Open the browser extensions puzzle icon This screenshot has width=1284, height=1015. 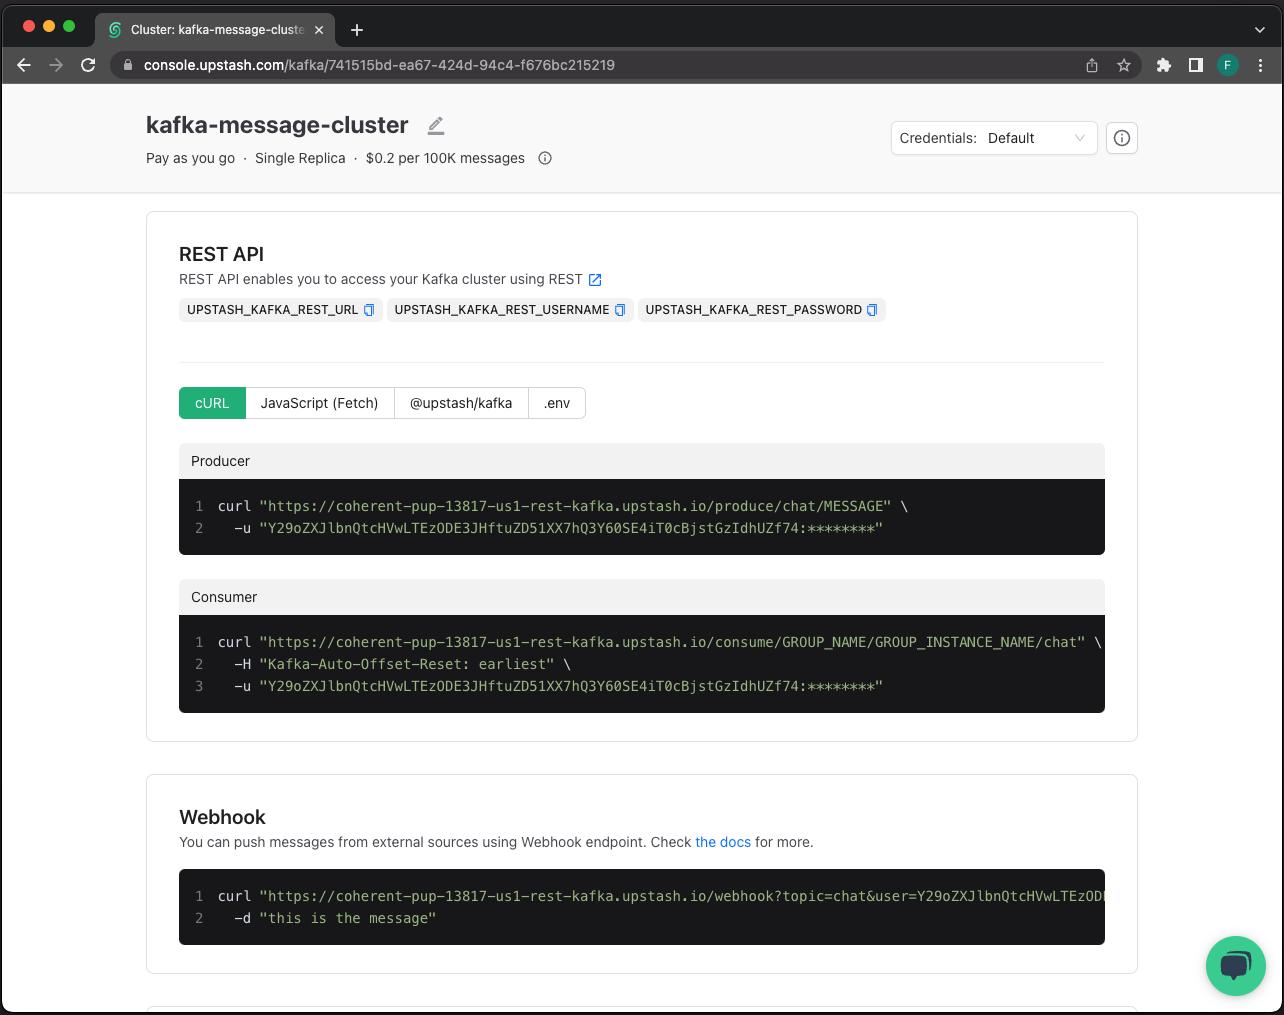[x=1163, y=64]
